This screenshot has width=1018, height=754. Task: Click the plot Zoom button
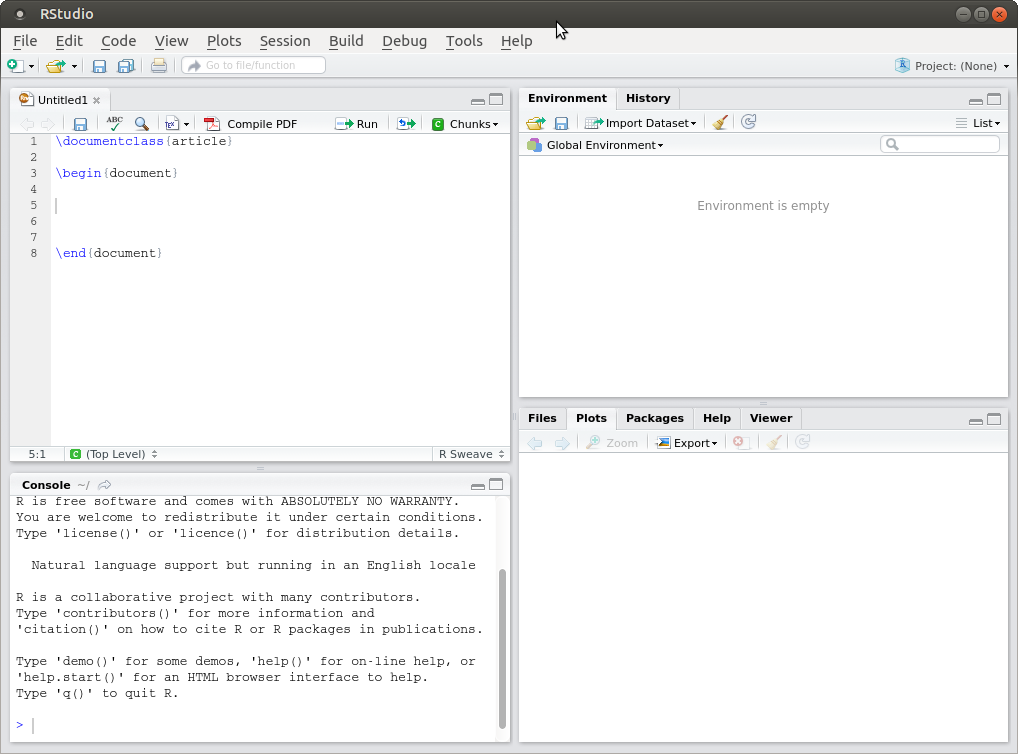point(612,443)
